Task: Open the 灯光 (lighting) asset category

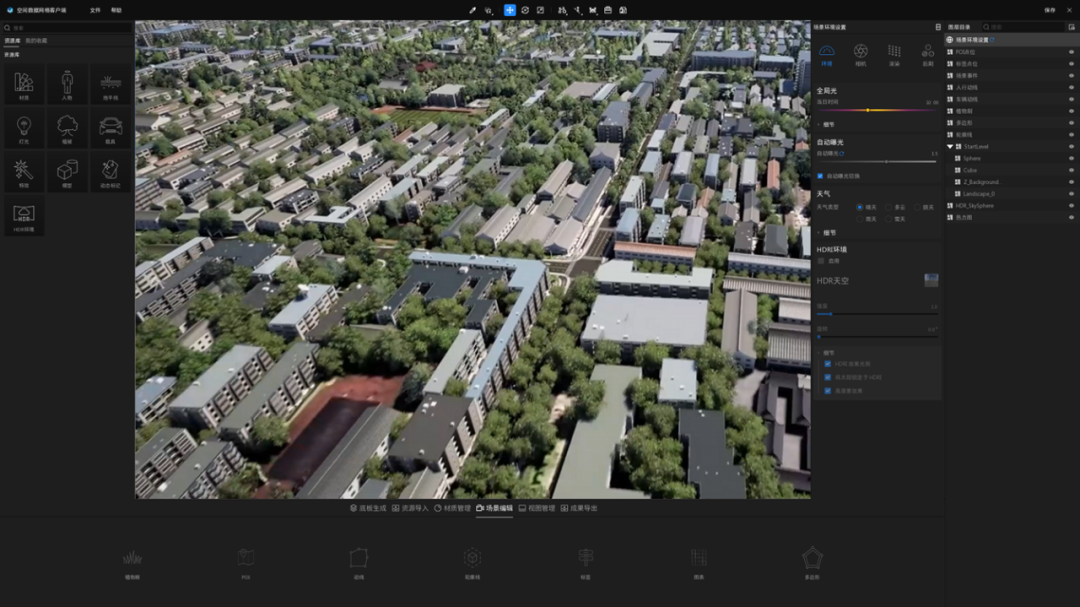Action: (x=24, y=128)
